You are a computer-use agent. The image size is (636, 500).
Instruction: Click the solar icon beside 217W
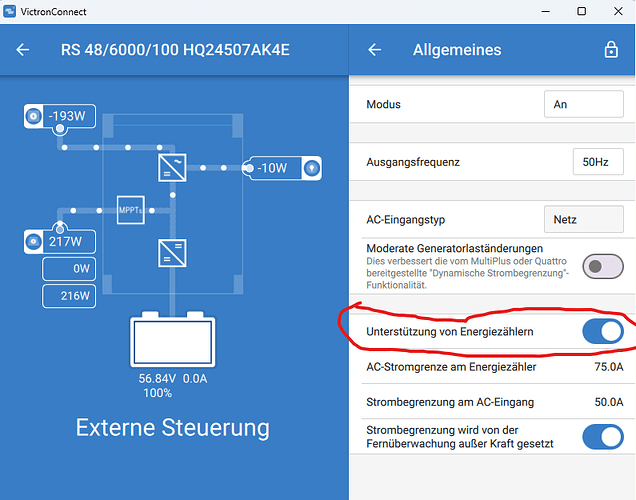pos(34,242)
